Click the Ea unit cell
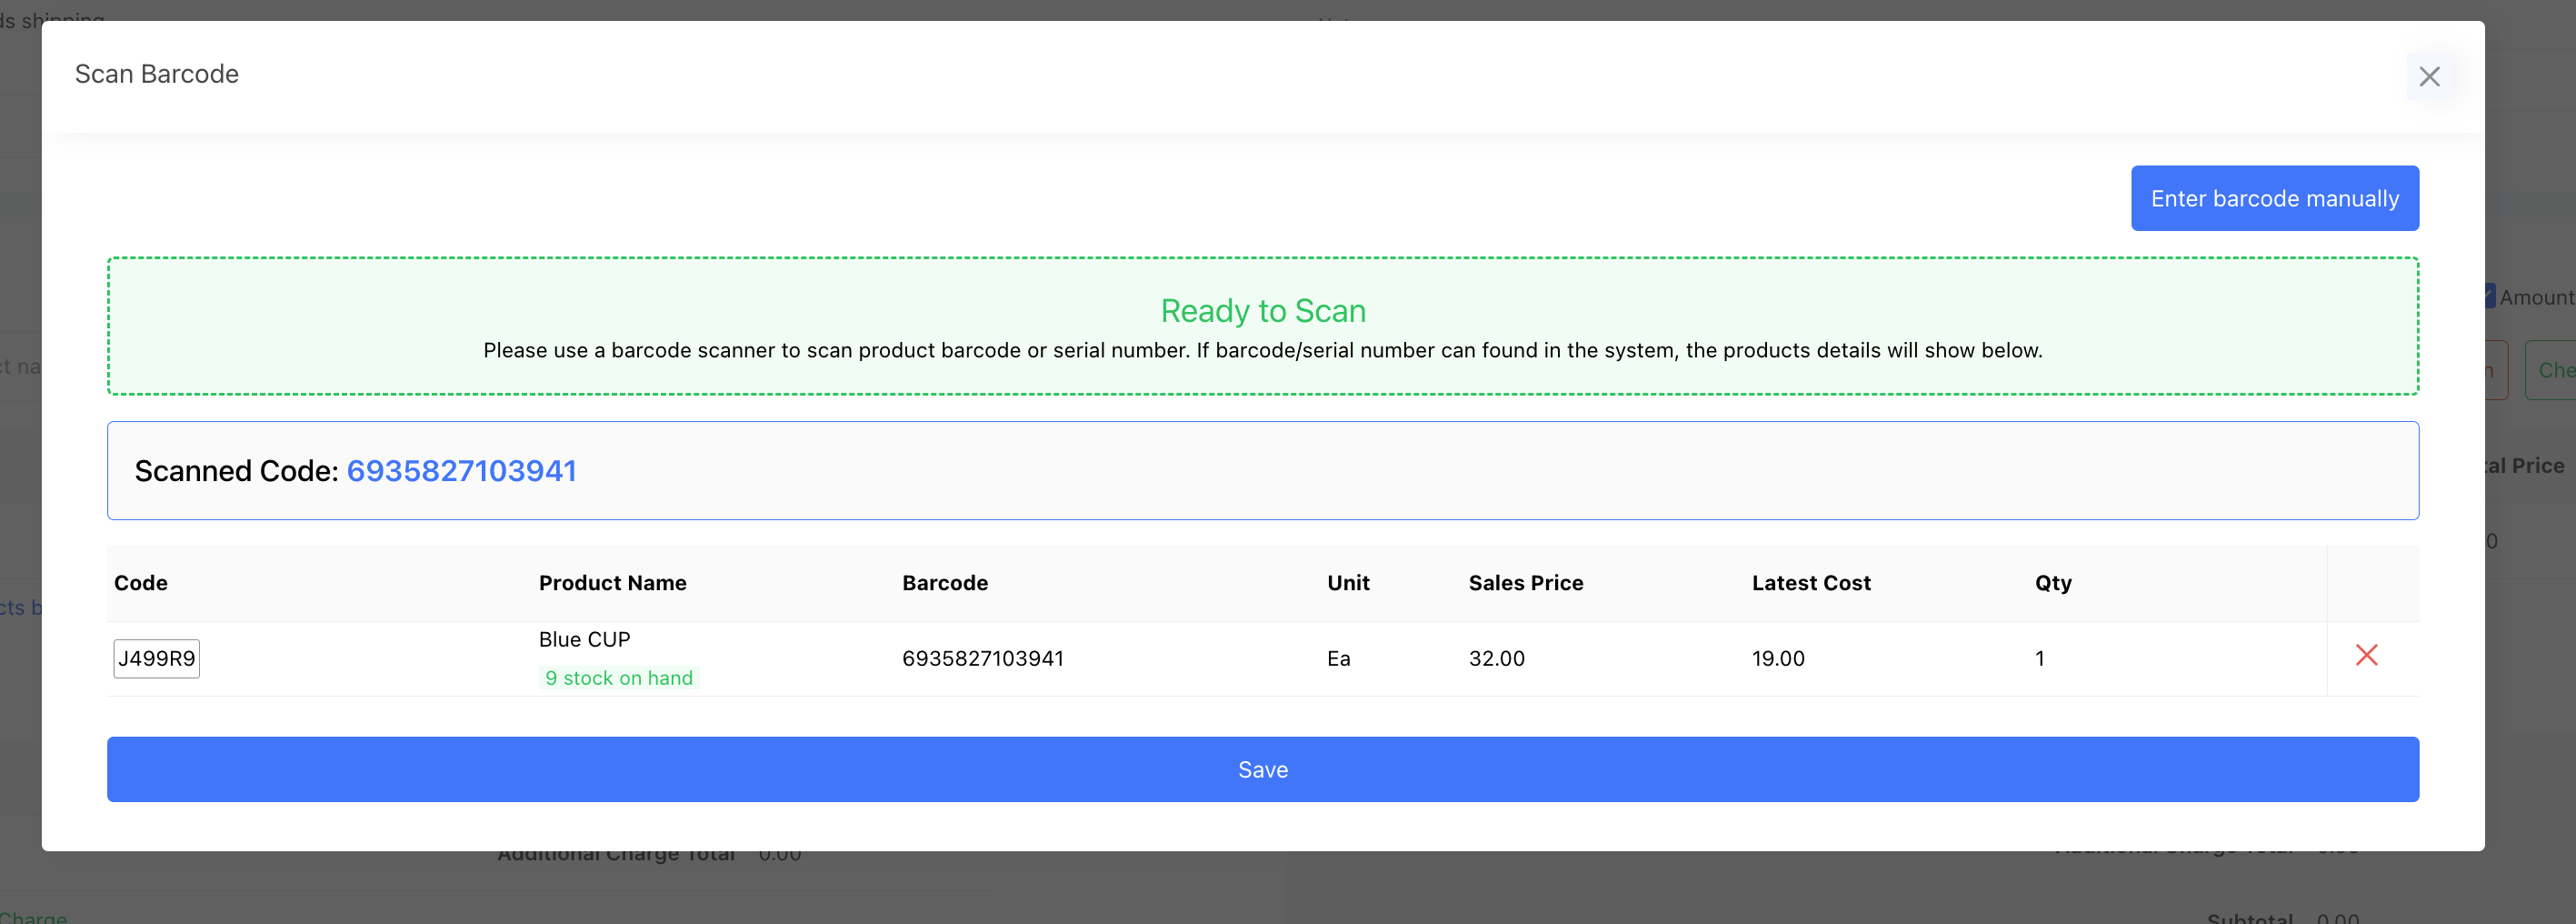Image resolution: width=2576 pixels, height=924 pixels. click(1338, 659)
